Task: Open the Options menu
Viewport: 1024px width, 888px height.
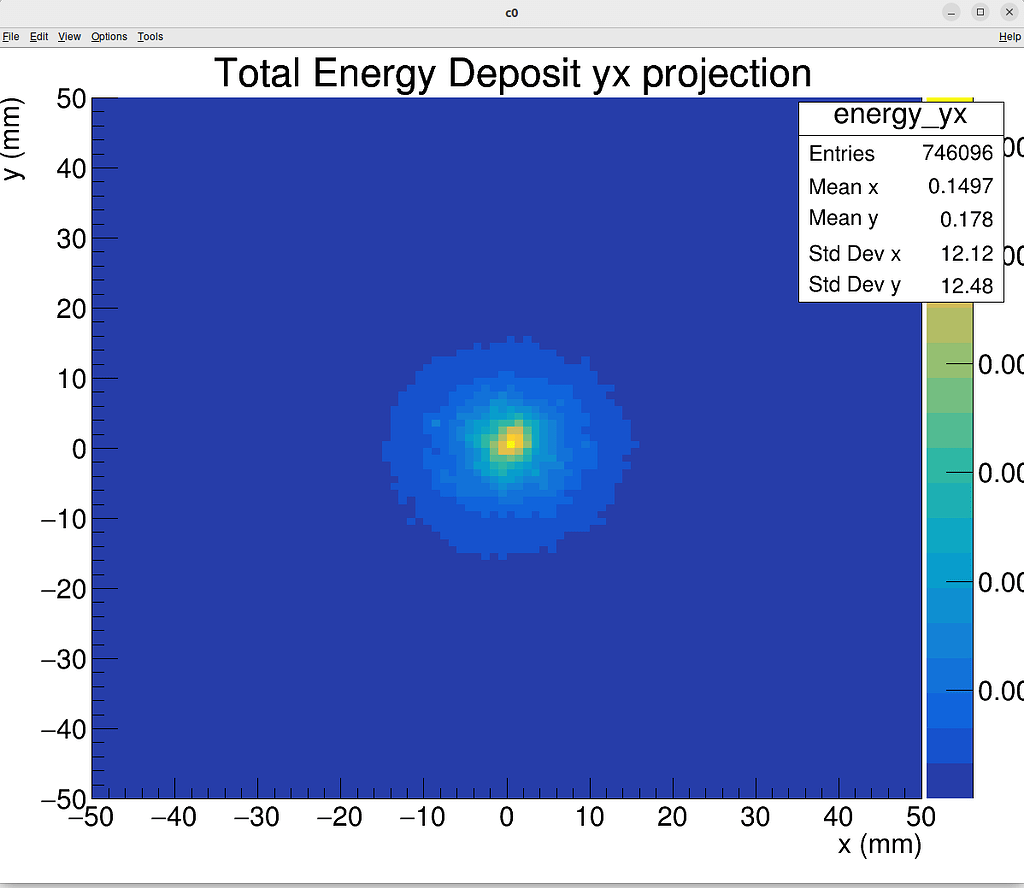Action: (108, 36)
